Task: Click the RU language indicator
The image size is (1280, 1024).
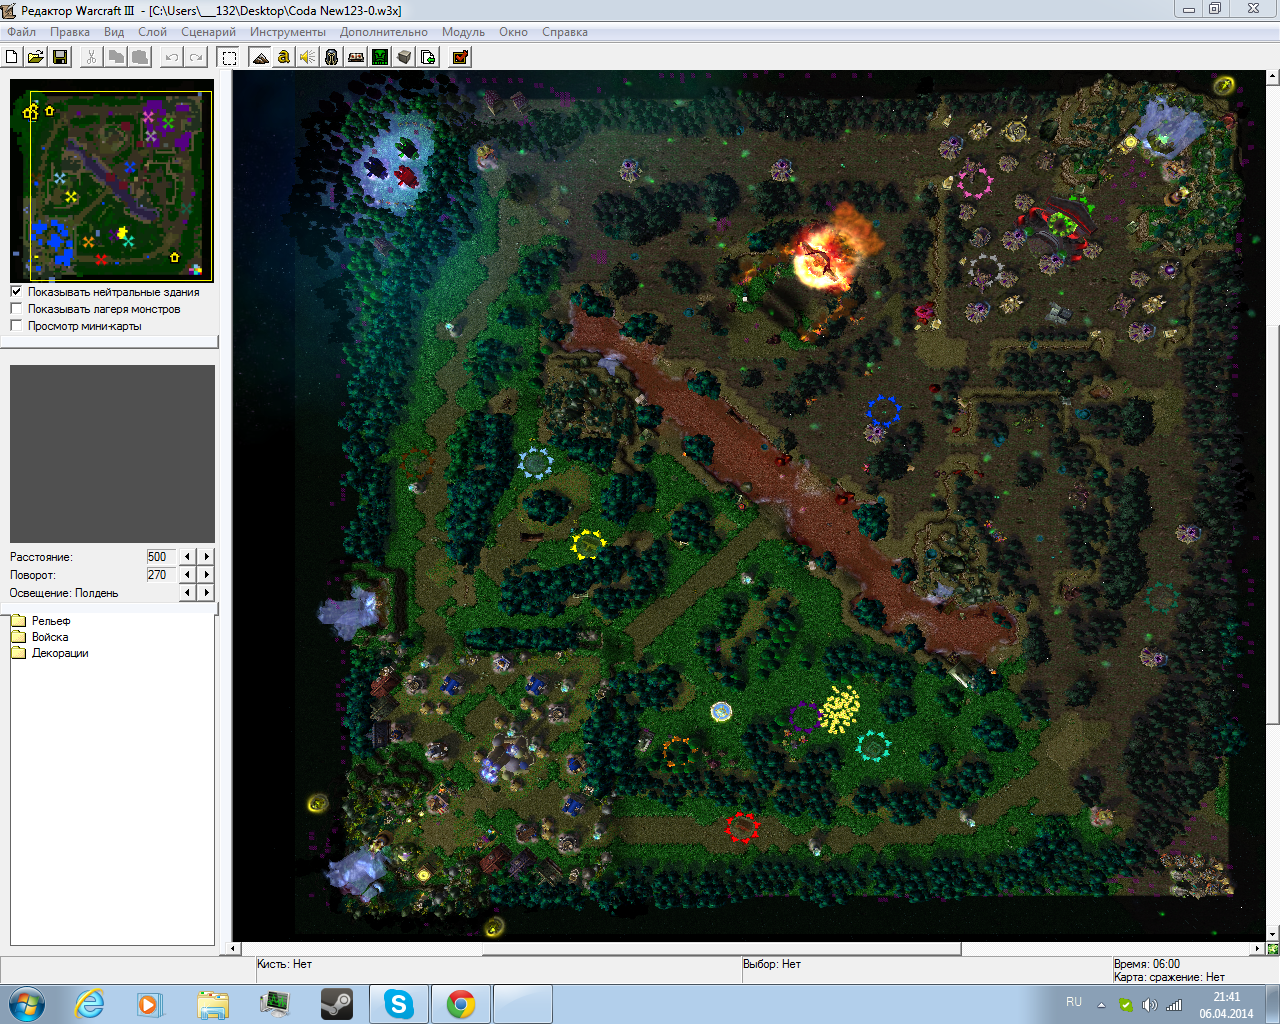Action: point(1074,1002)
